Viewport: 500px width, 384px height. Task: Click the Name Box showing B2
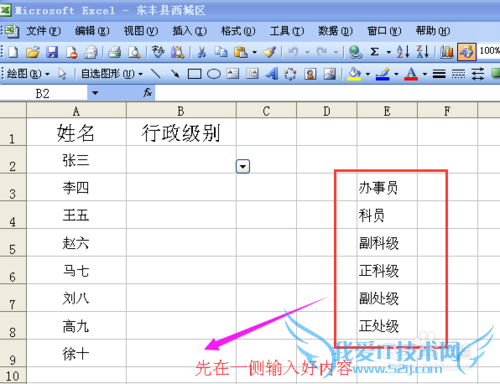43,93
